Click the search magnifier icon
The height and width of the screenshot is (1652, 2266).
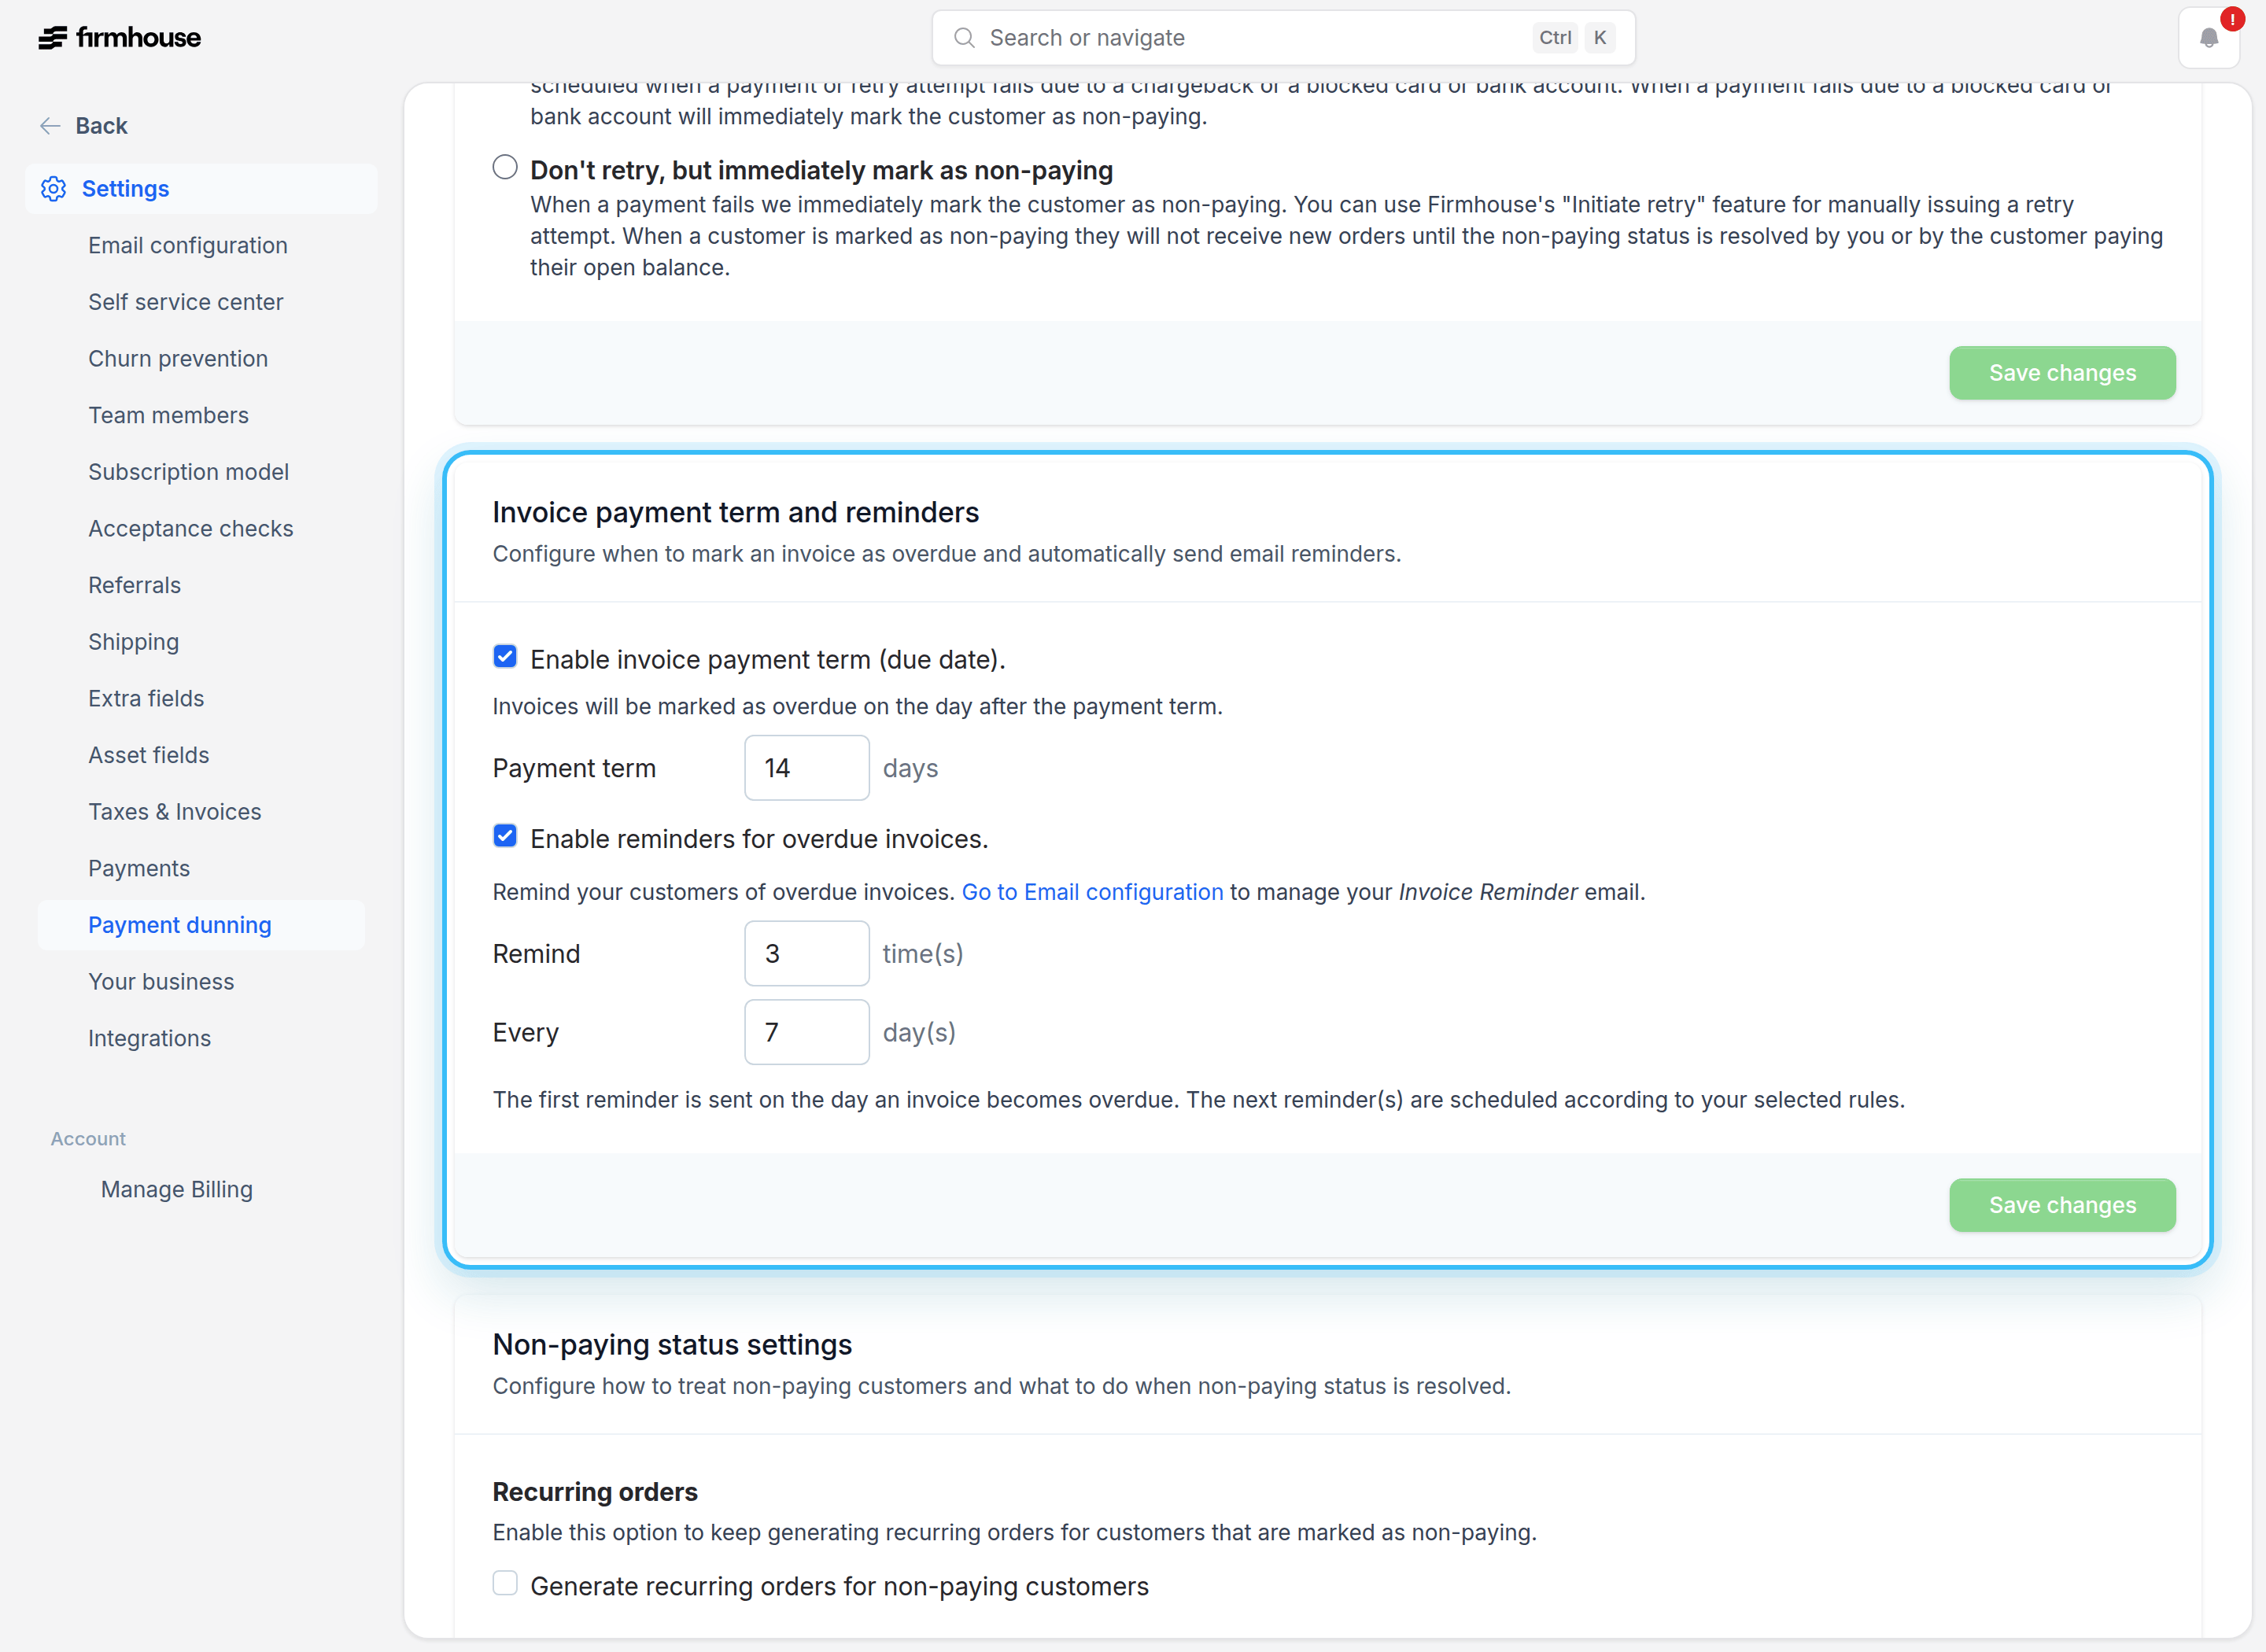pyautogui.click(x=964, y=38)
